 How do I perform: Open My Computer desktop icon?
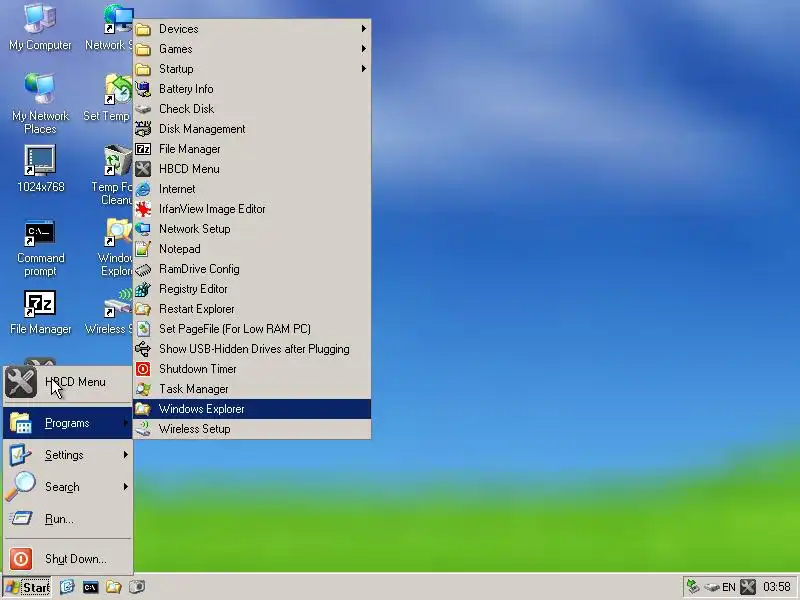pyautogui.click(x=40, y=27)
